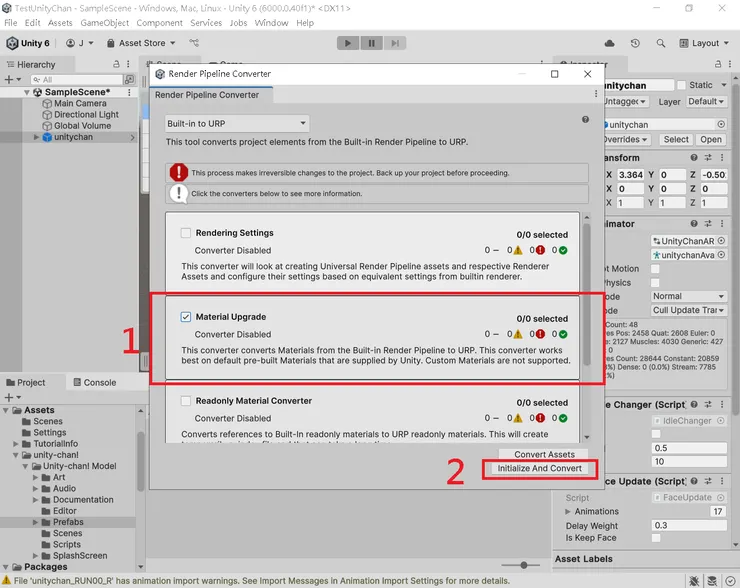Open the Hierarchy panel options menu
The width and height of the screenshot is (740, 588).
[128, 64]
